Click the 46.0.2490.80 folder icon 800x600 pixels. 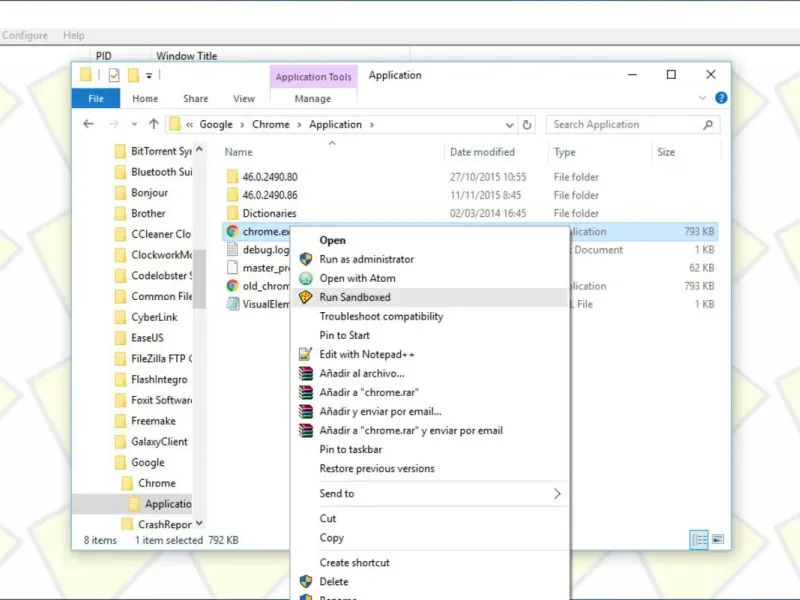[x=232, y=177]
